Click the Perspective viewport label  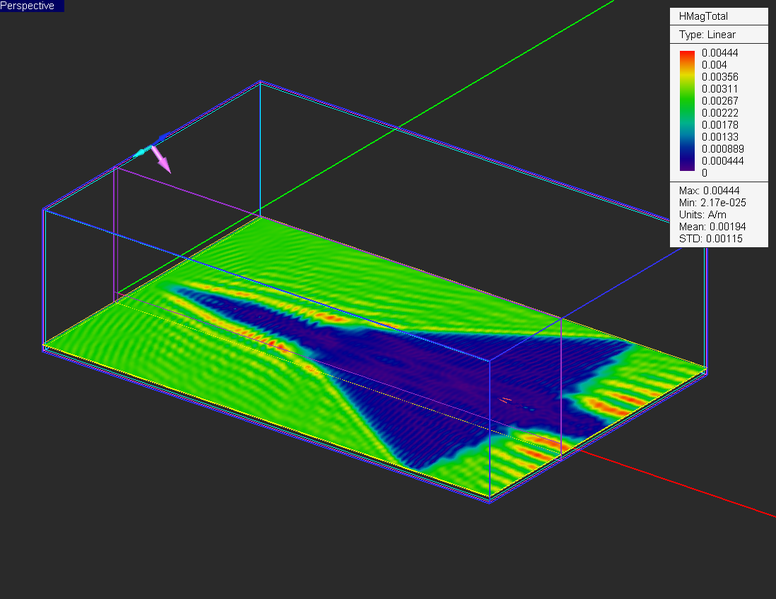(x=27, y=6)
